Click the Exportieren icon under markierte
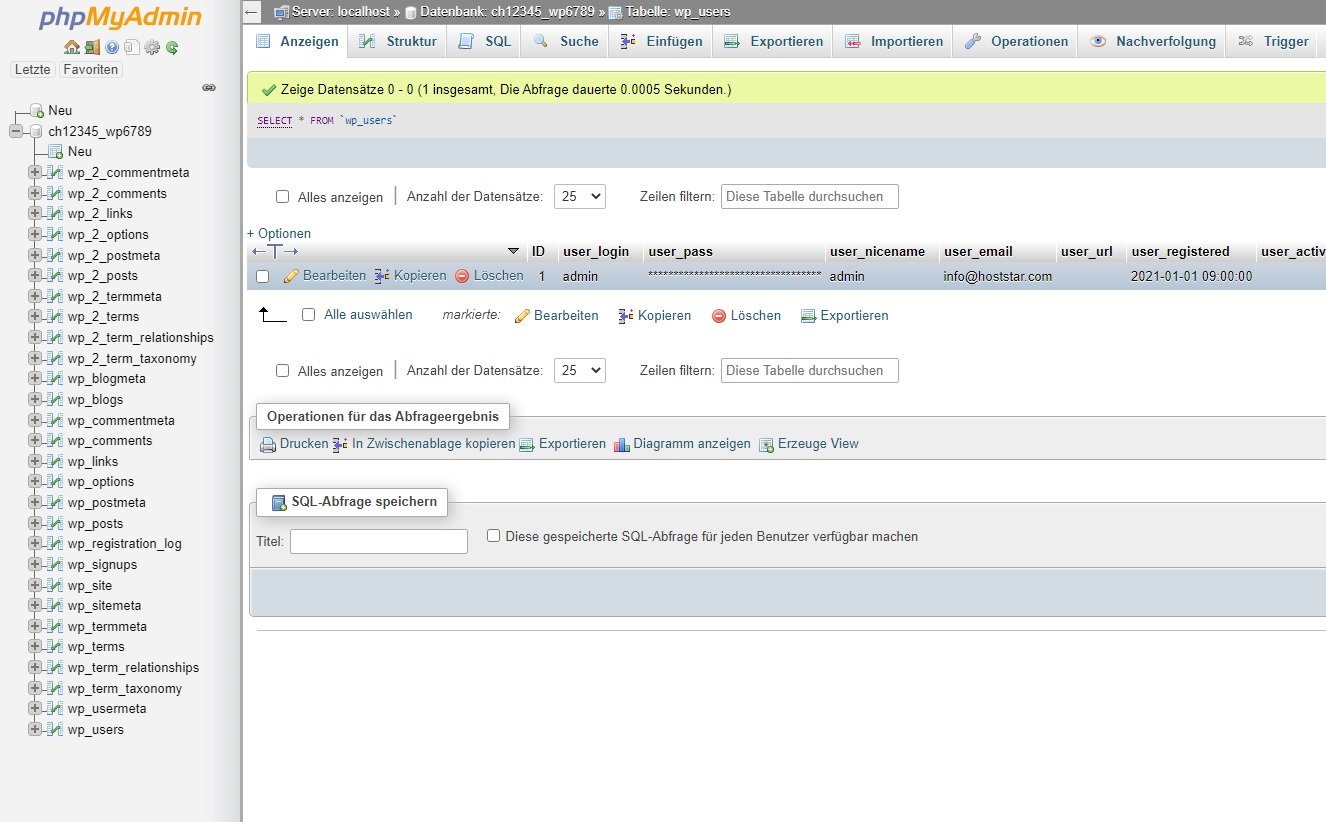The width and height of the screenshot is (1326, 822). pyautogui.click(x=809, y=316)
